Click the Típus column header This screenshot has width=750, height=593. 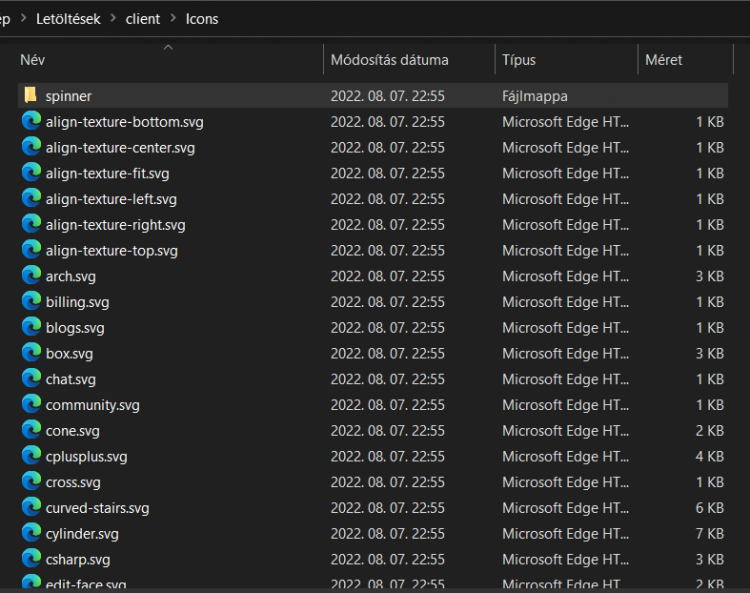point(519,60)
